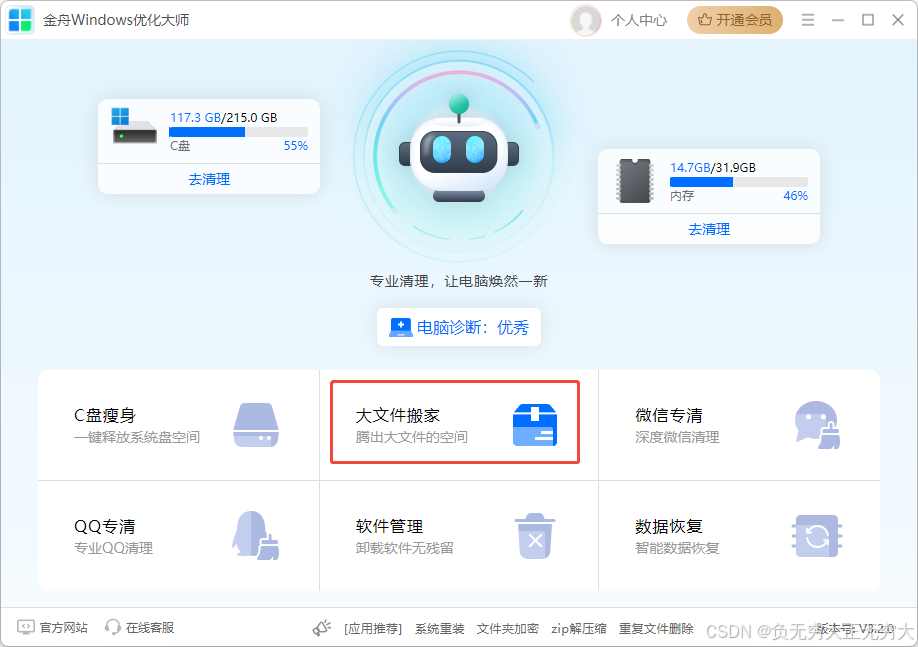This screenshot has height=647, width=918.
Task: Click 去清理 under the 内存 card
Action: [709, 229]
